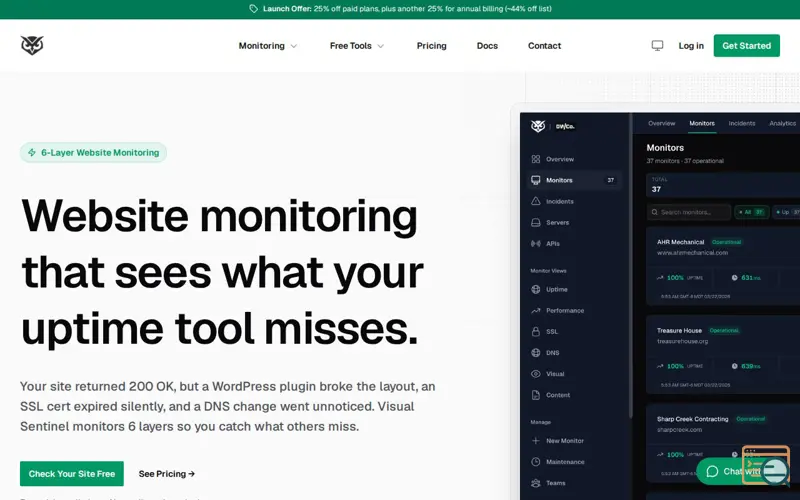Expand the Monitoring dropdown in the navigation
The width and height of the screenshot is (800, 500).
pyautogui.click(x=268, y=45)
